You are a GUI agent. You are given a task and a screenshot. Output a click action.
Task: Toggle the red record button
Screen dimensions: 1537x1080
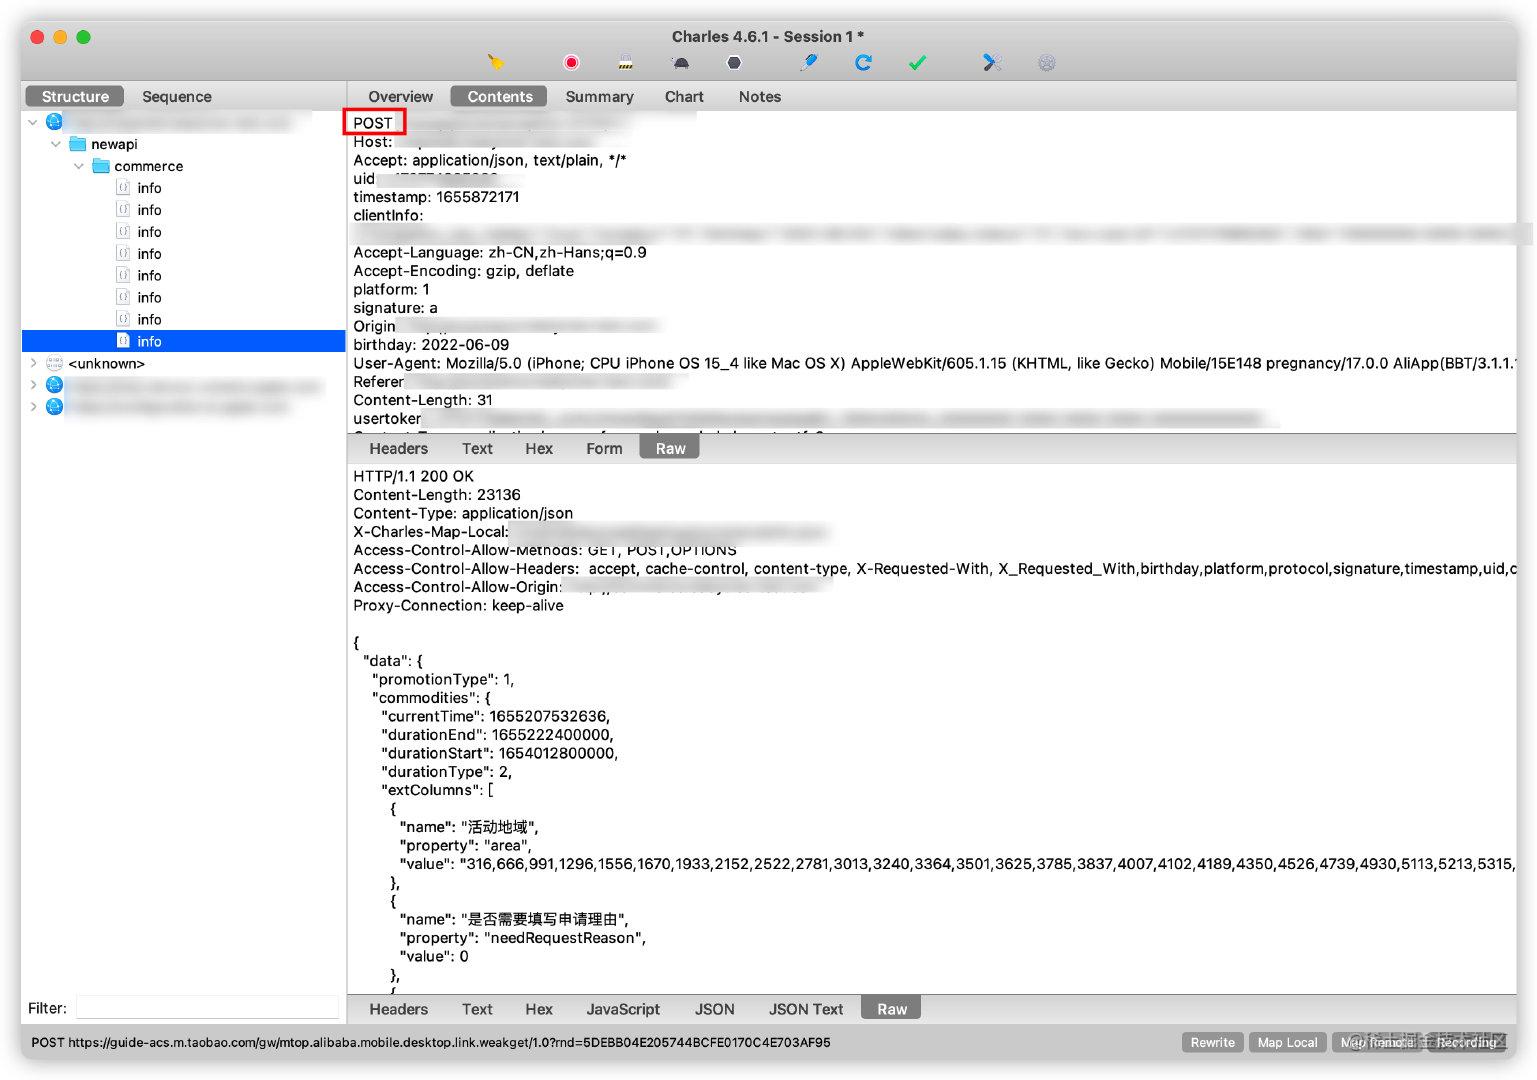[571, 63]
